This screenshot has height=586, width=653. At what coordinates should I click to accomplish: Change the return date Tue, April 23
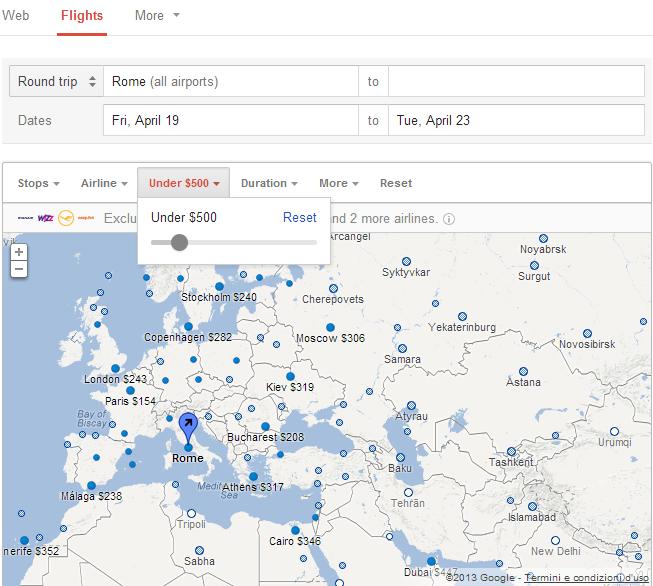[516, 120]
